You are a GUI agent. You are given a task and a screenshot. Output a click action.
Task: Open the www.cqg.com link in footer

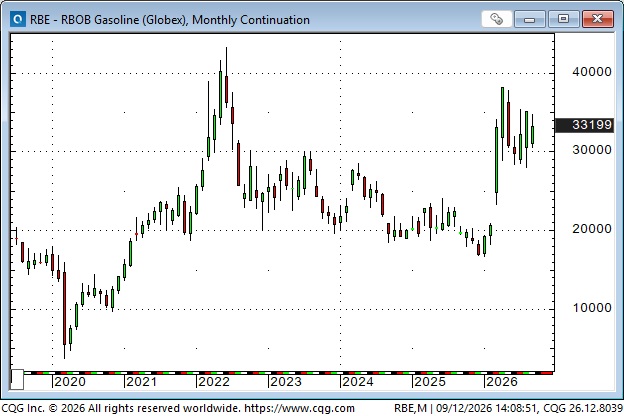pos(299,408)
